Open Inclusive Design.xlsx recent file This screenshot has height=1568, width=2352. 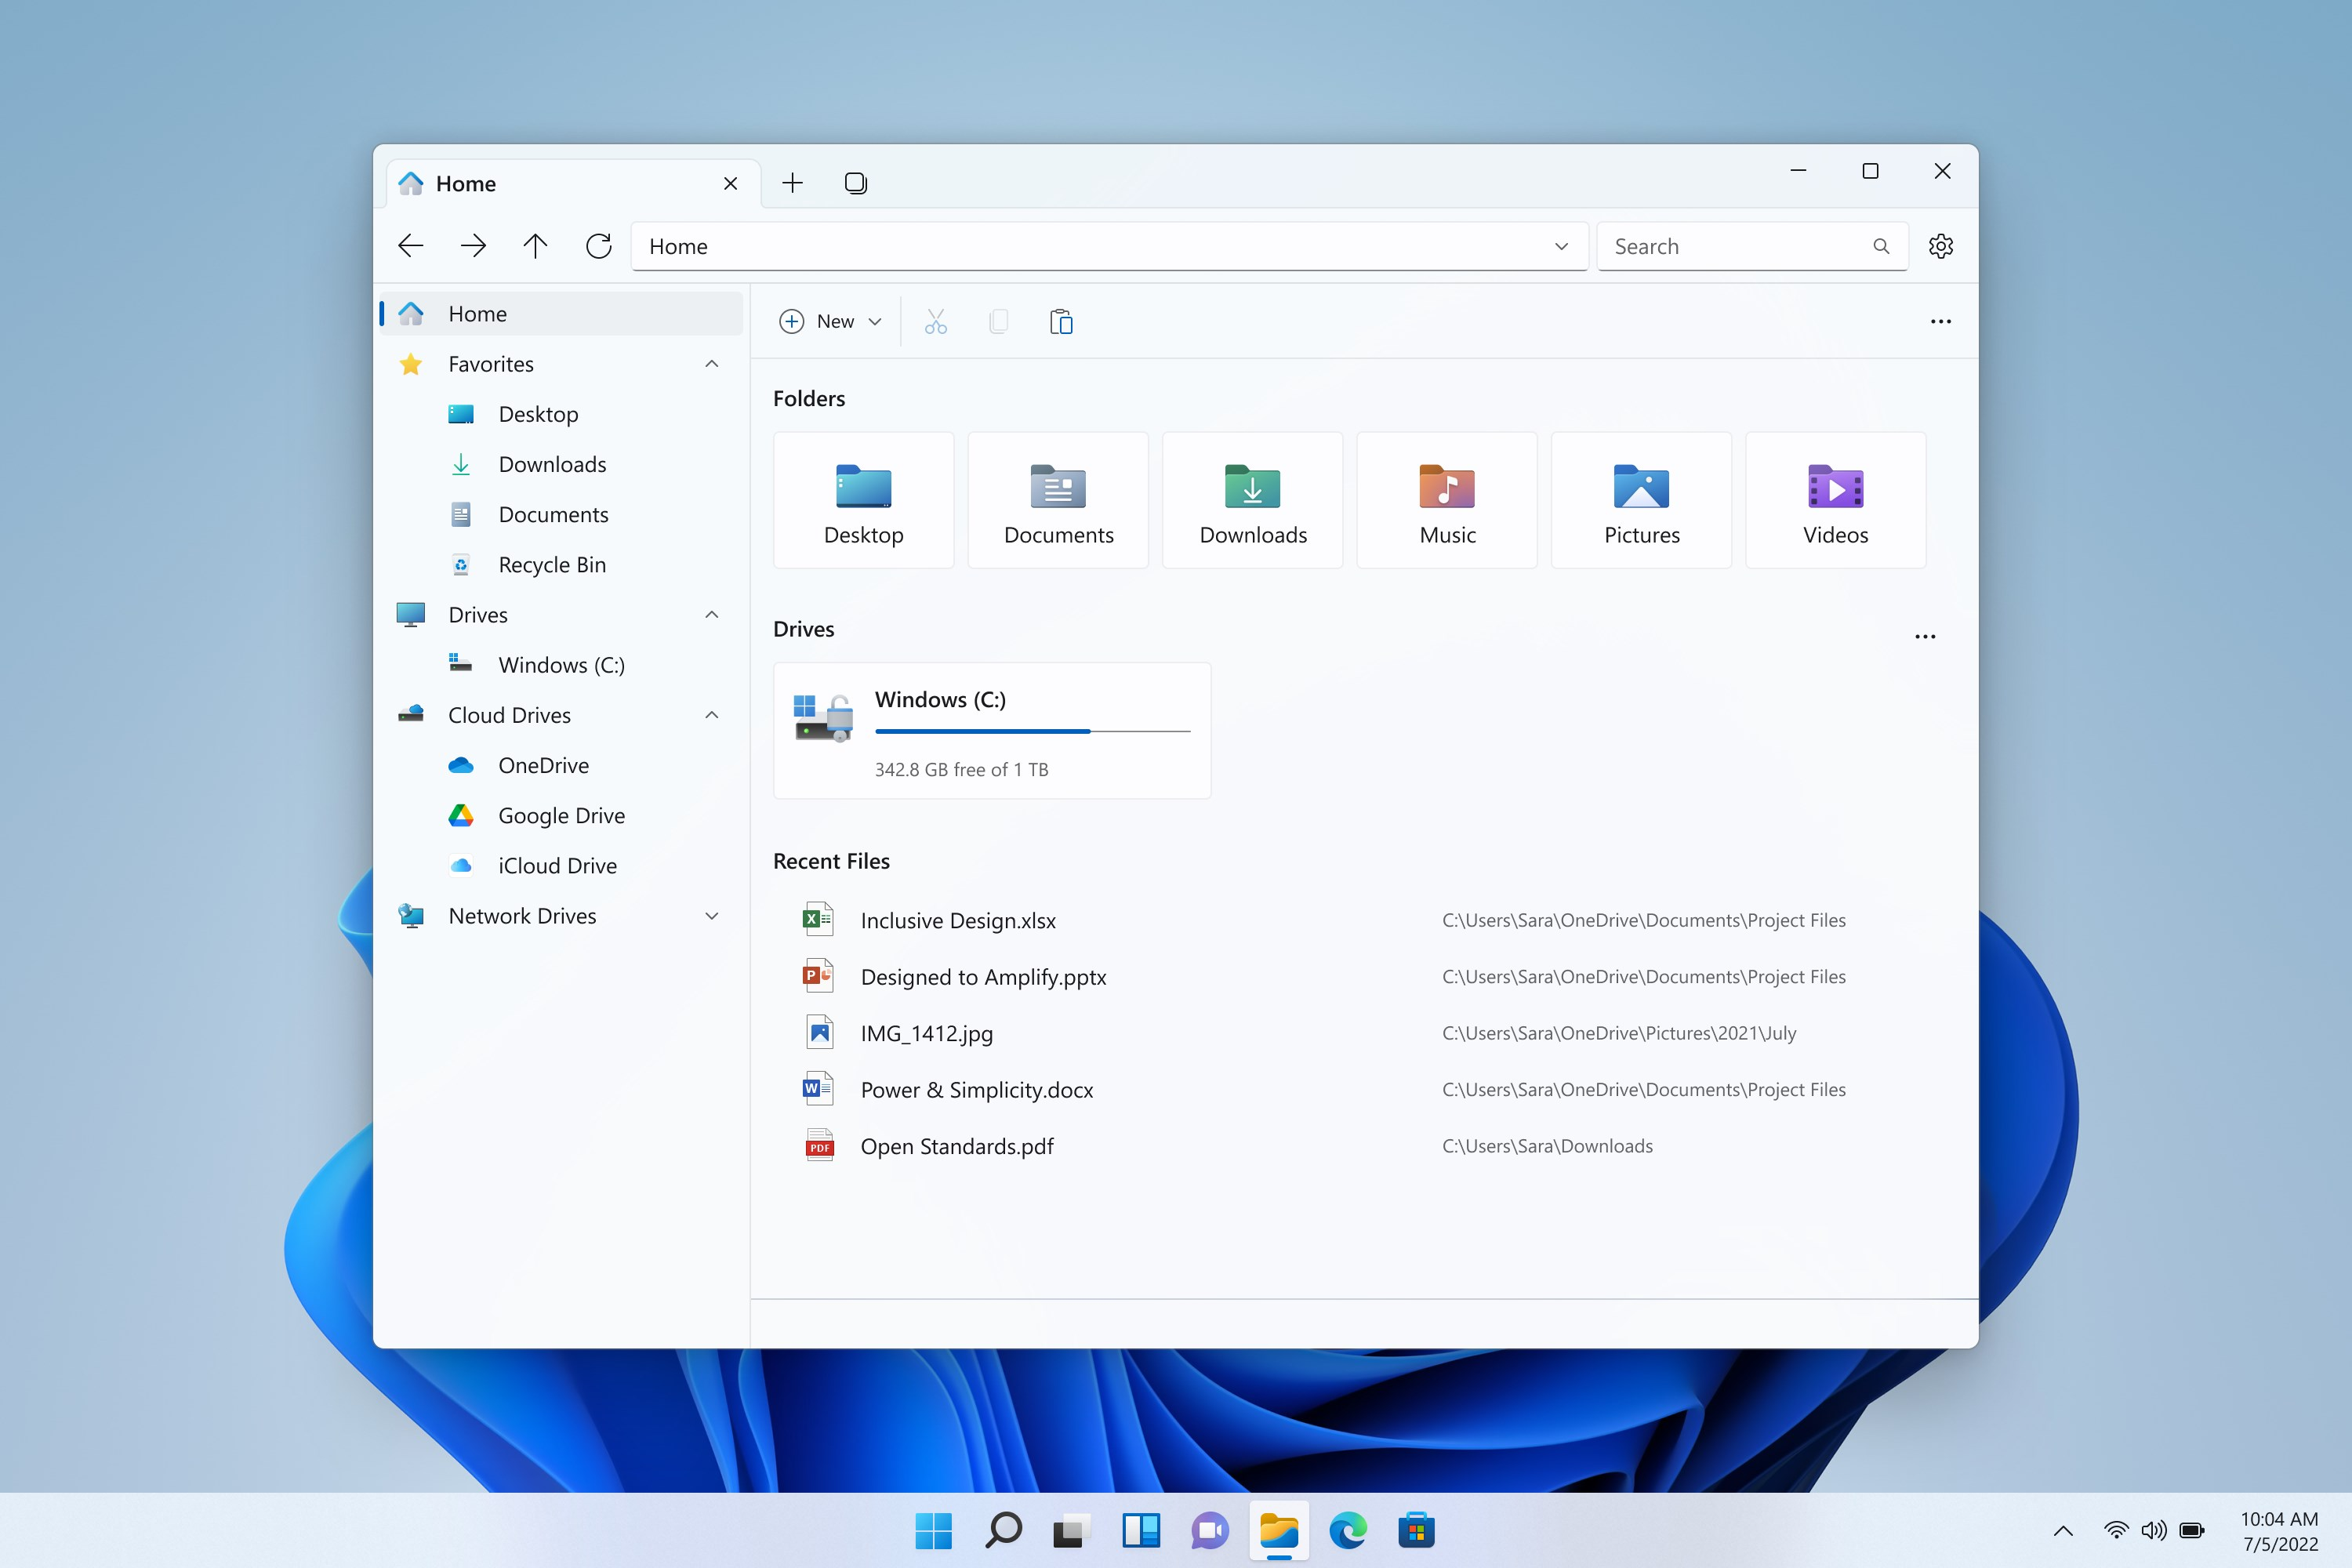(x=957, y=920)
